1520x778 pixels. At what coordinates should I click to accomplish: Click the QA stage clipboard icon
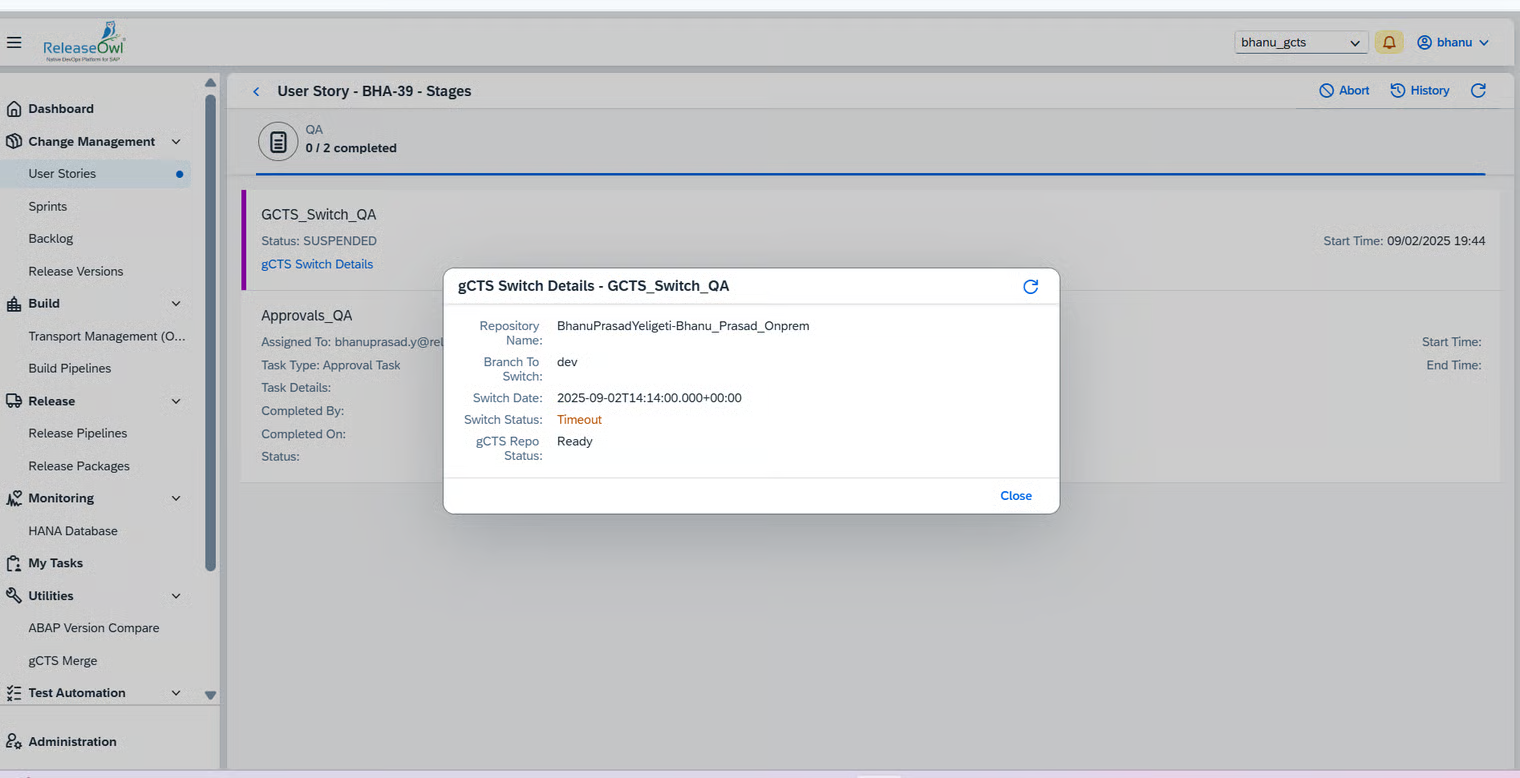click(278, 141)
